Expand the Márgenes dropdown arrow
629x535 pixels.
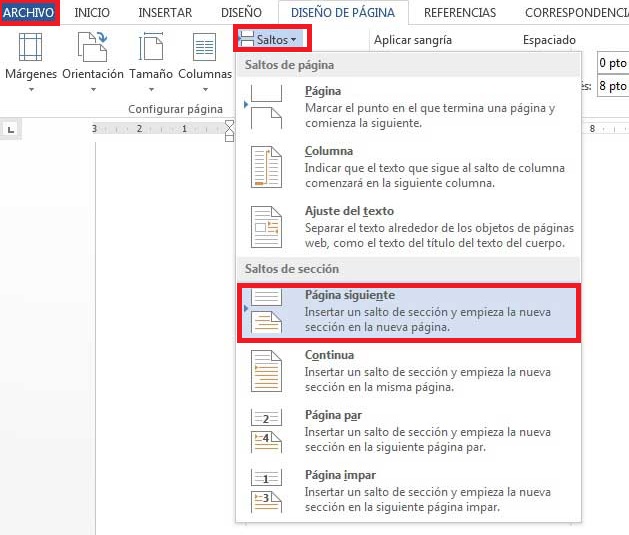point(31,90)
